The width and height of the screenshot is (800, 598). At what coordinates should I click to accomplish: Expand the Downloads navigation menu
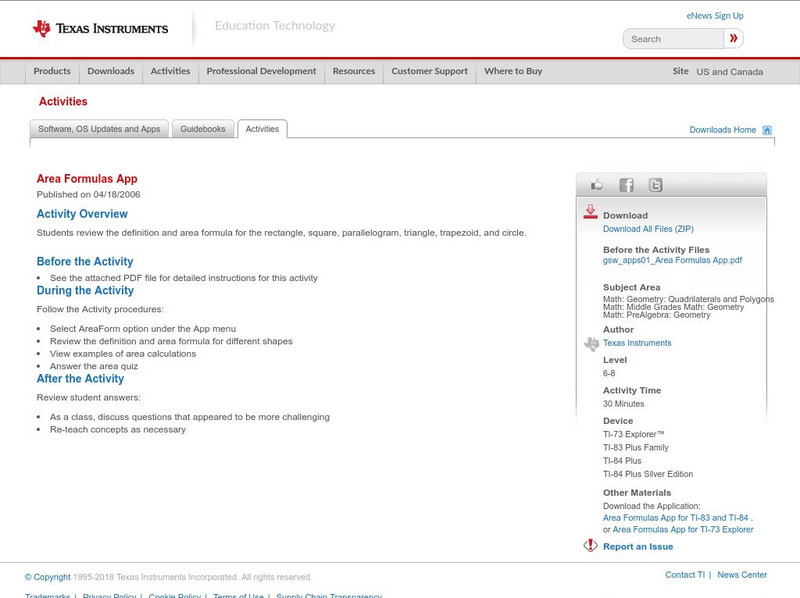point(110,71)
